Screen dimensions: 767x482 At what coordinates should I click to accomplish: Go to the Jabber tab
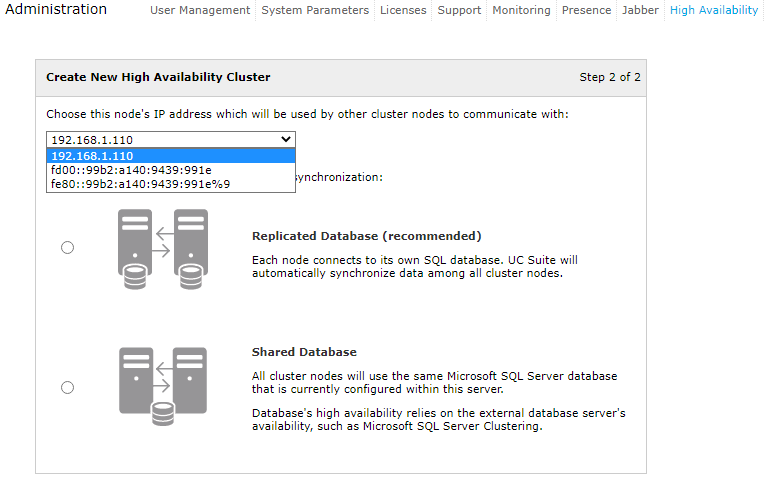[640, 10]
